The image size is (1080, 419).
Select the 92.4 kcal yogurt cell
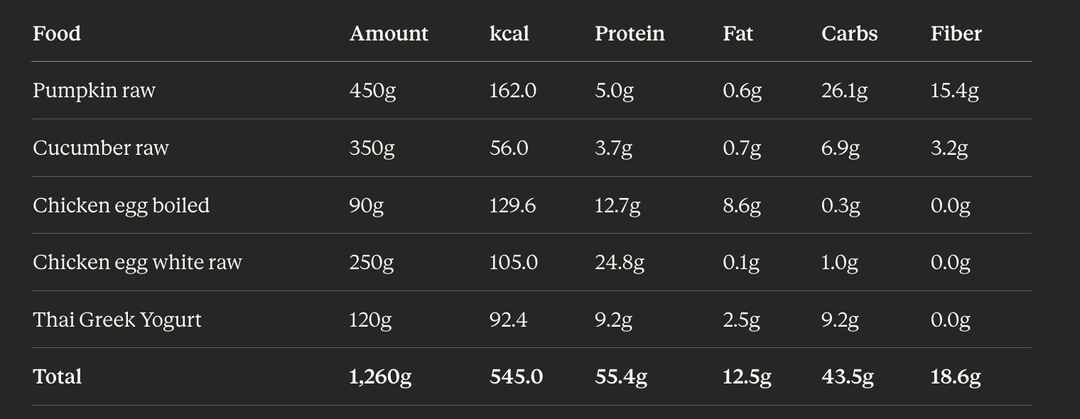(x=509, y=320)
